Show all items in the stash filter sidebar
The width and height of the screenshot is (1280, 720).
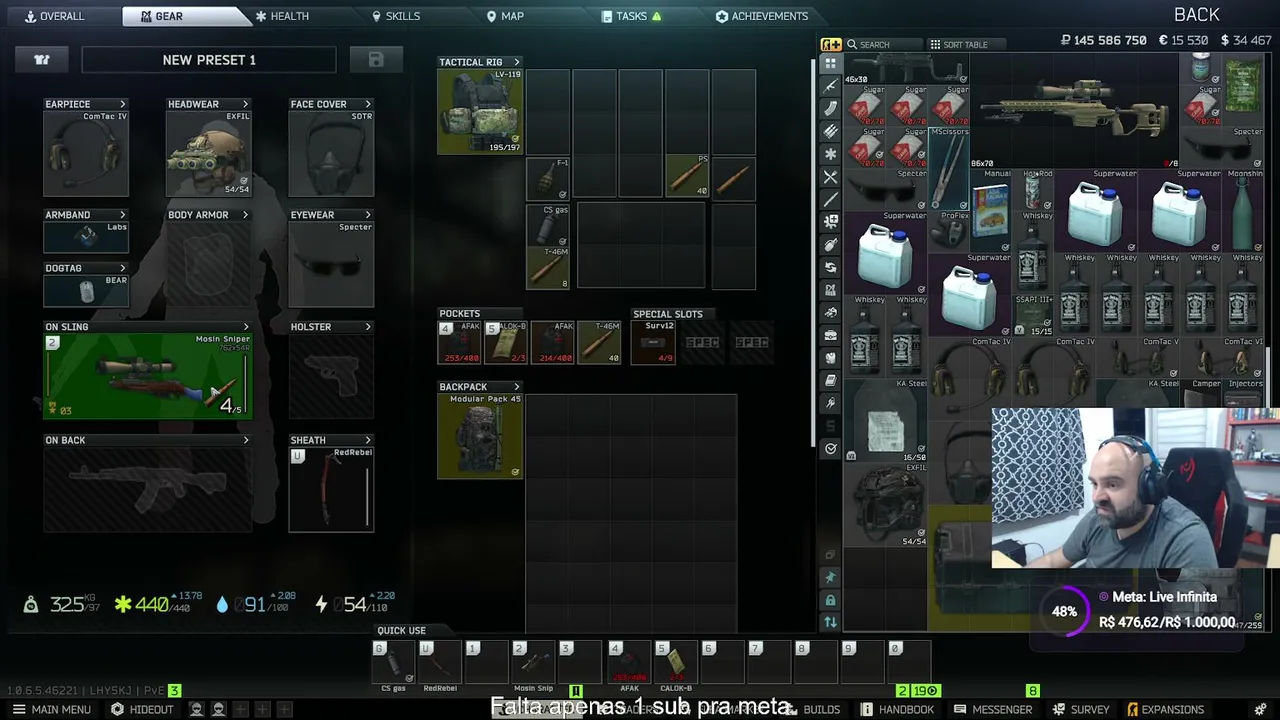point(830,63)
